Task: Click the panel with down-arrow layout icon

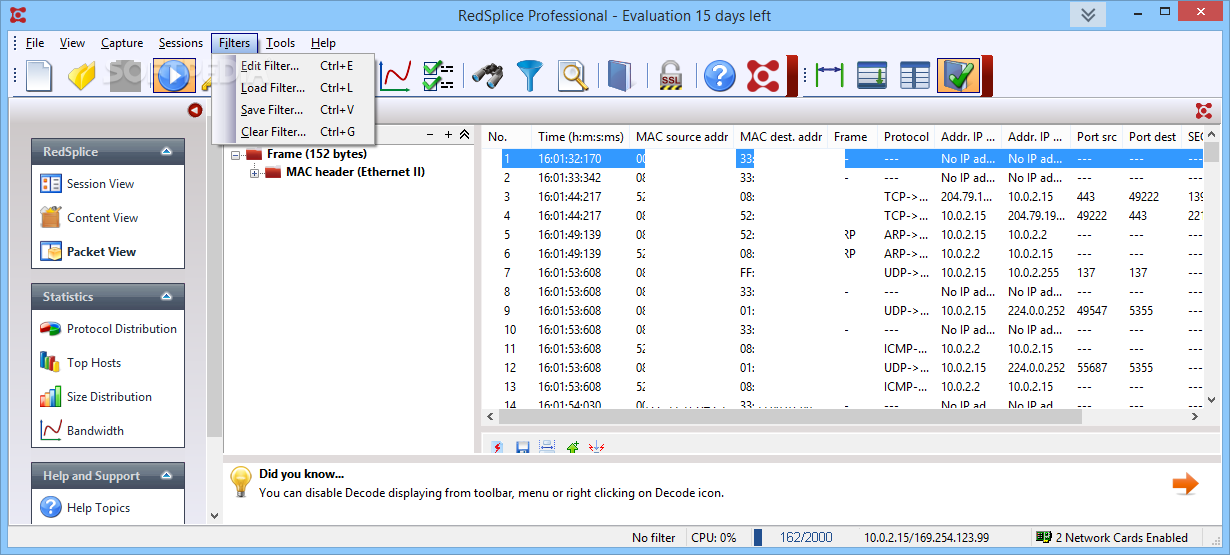Action: [872, 76]
